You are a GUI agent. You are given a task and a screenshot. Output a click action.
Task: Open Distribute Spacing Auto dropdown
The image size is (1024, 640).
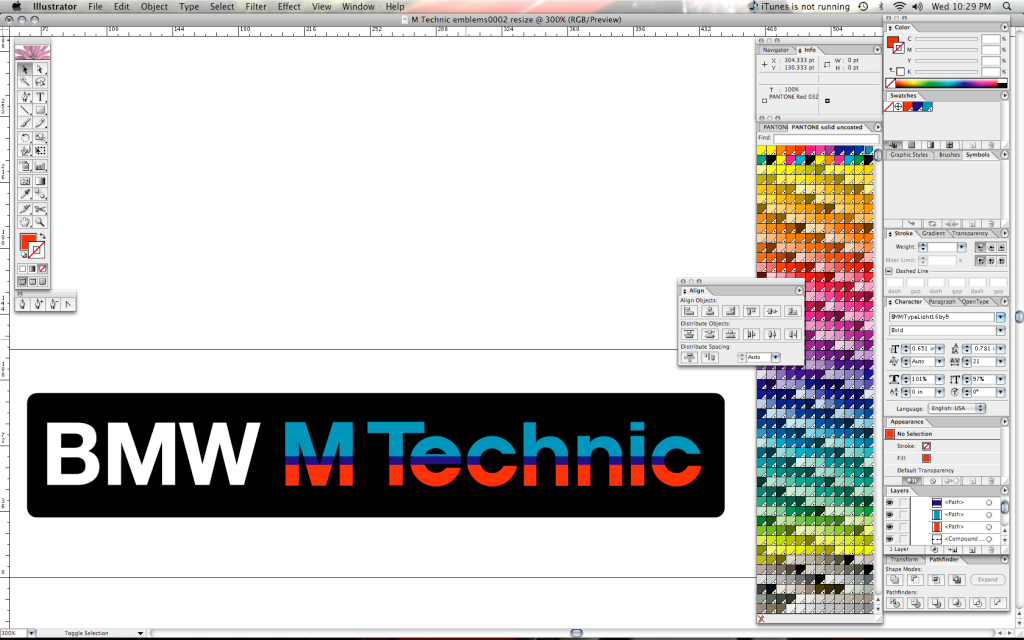point(776,357)
